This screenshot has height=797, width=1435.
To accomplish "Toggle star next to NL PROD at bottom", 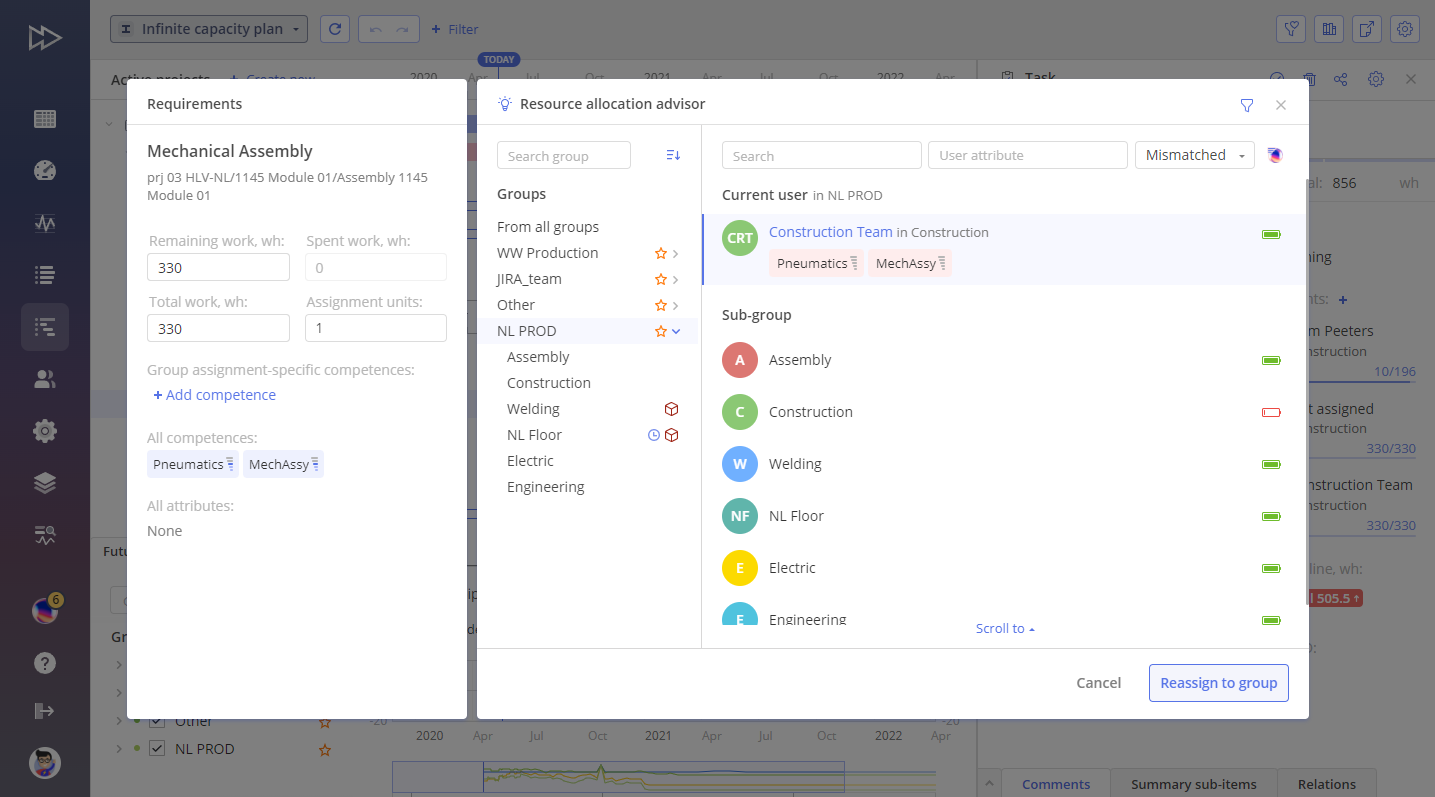I will [324, 749].
